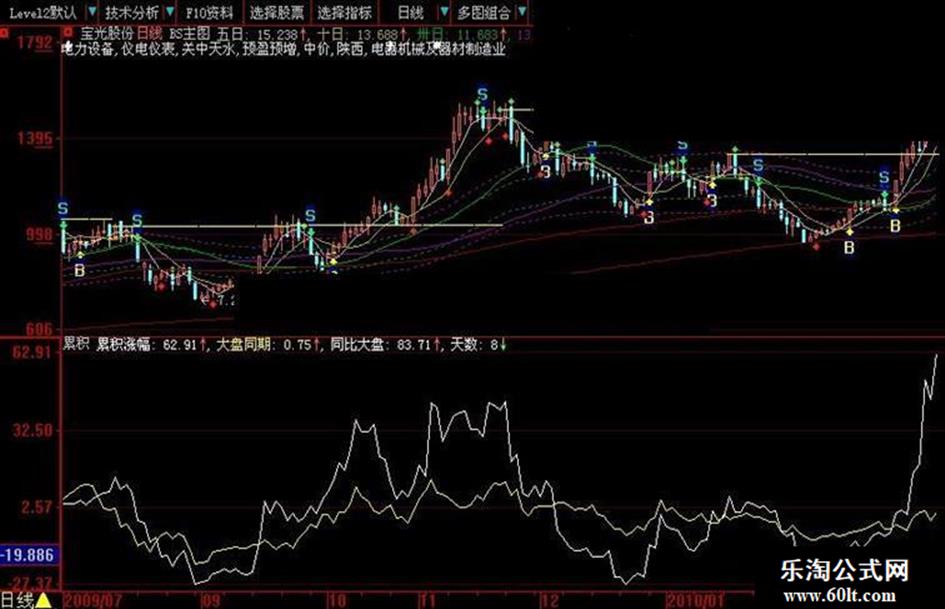Screen dimensions: 945x609
Task: Select the 日线 period in top toolbar
Action: [x=412, y=11]
